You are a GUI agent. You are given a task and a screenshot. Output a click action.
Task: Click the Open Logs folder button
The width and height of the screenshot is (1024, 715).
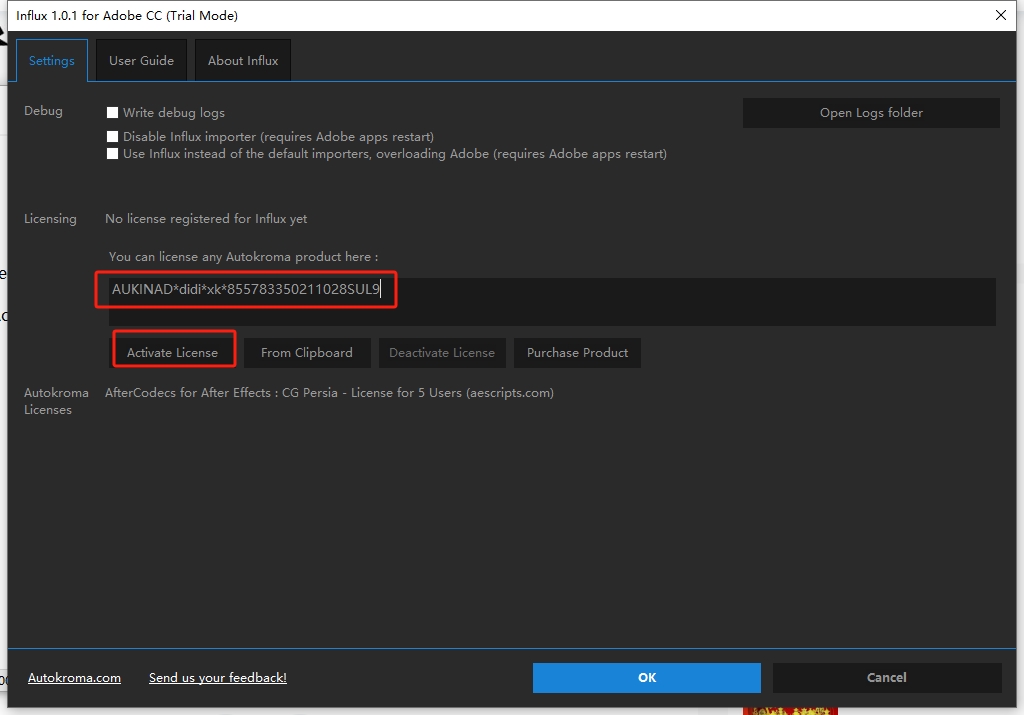coord(871,113)
